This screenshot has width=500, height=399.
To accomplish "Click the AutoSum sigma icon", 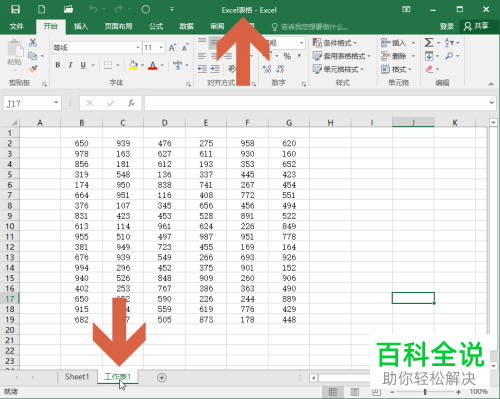I will pos(429,42).
